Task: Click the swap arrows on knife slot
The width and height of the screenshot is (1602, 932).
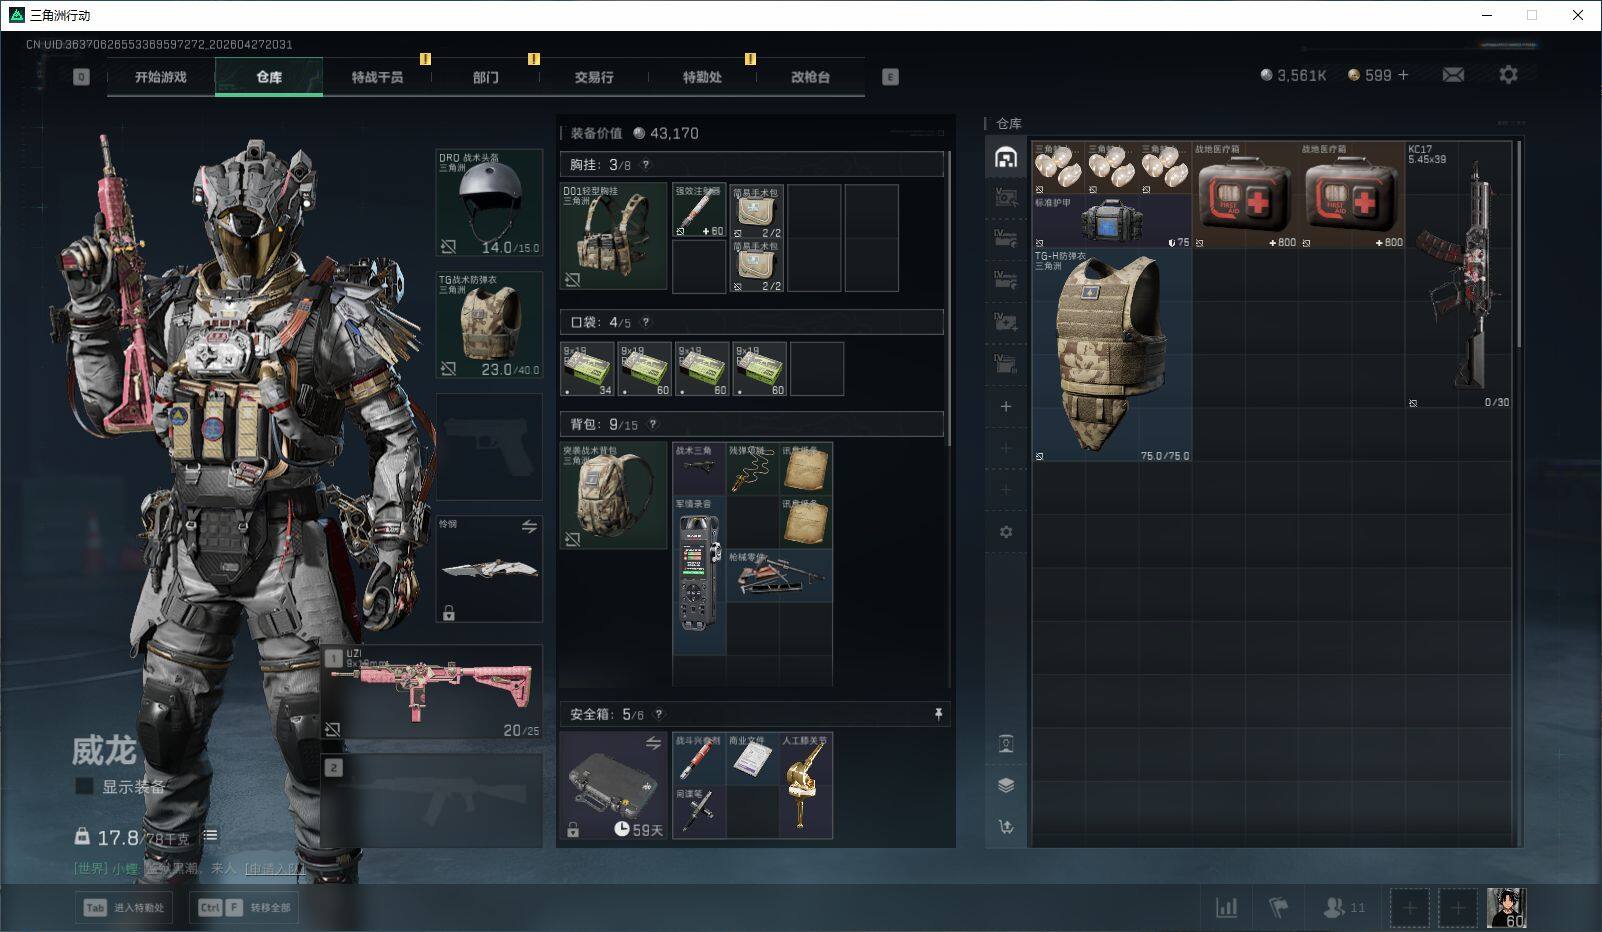Action: (x=529, y=526)
